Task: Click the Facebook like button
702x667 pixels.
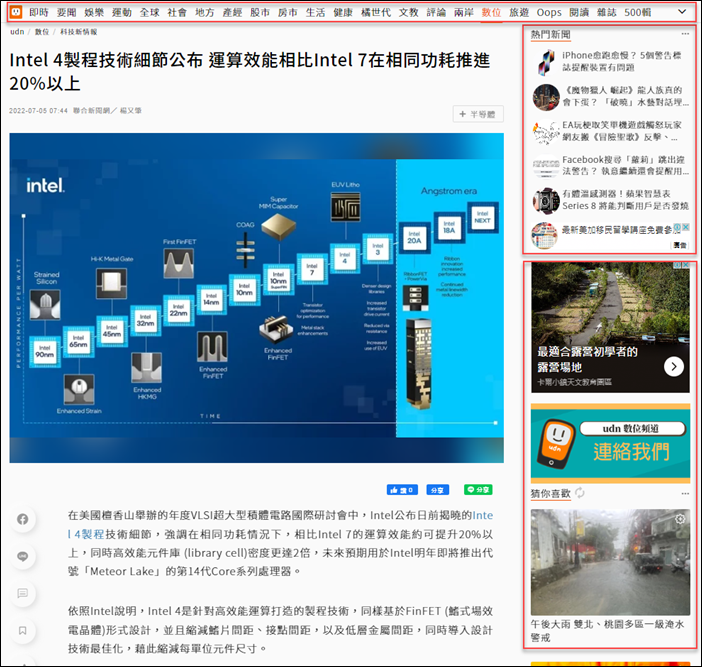Action: (x=402, y=490)
